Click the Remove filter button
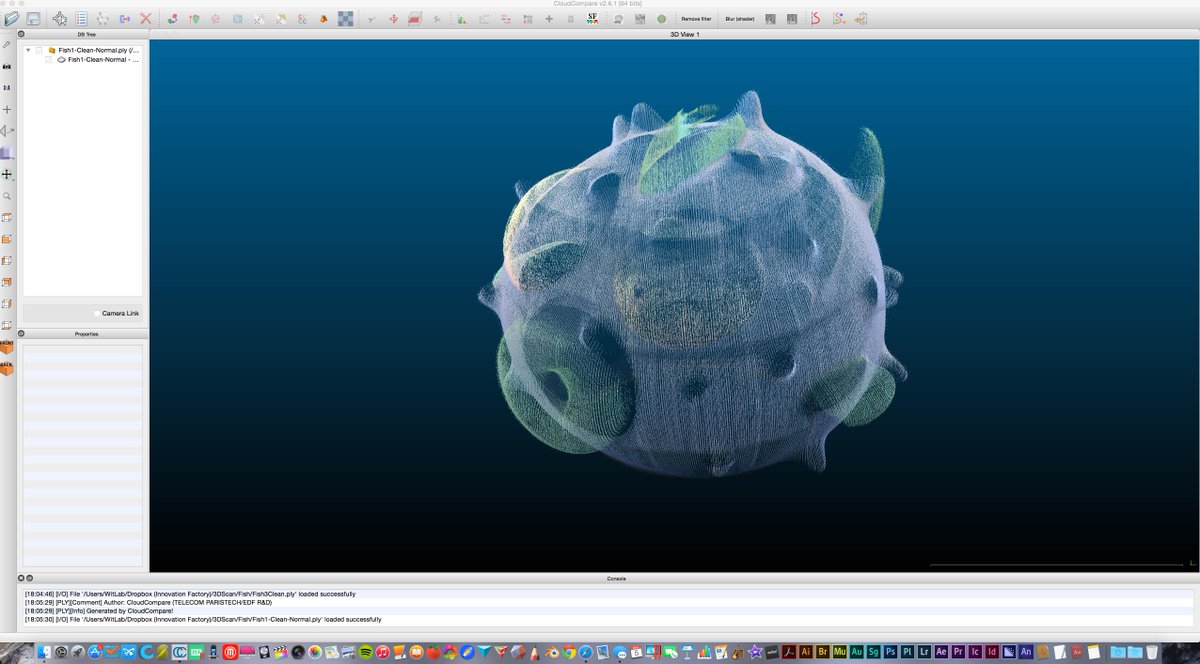The width and height of the screenshot is (1200, 664). 697,19
